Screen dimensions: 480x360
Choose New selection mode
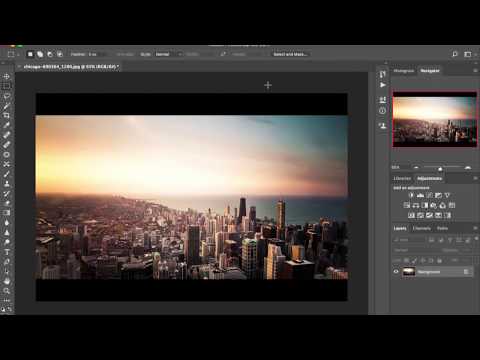[x=30, y=54]
